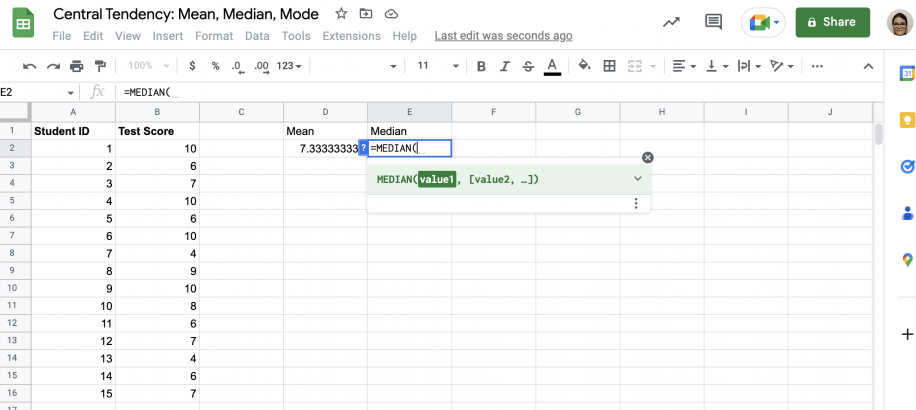The width and height of the screenshot is (916, 410).
Task: Click the move to folder icon
Action: 366,14
